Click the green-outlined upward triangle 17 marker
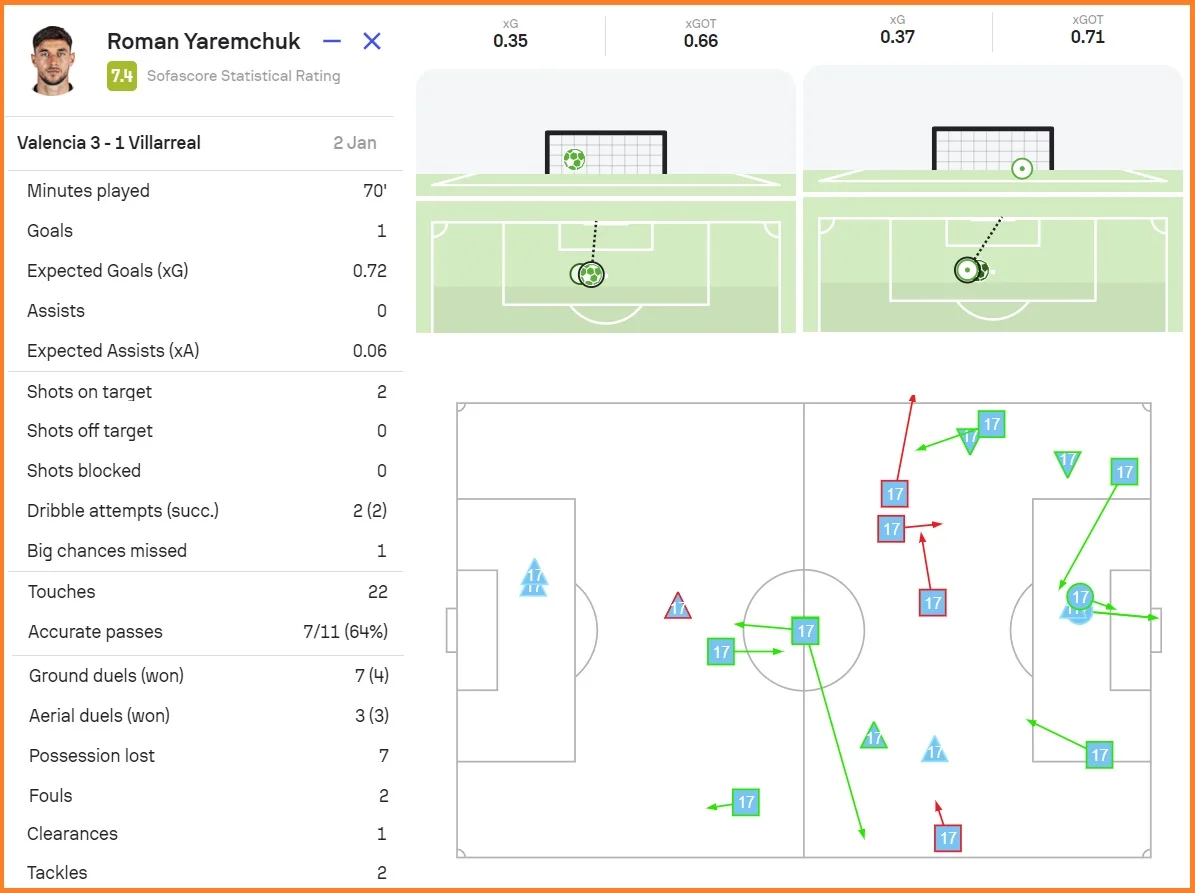This screenshot has width=1195, height=893. pyautogui.click(x=874, y=737)
